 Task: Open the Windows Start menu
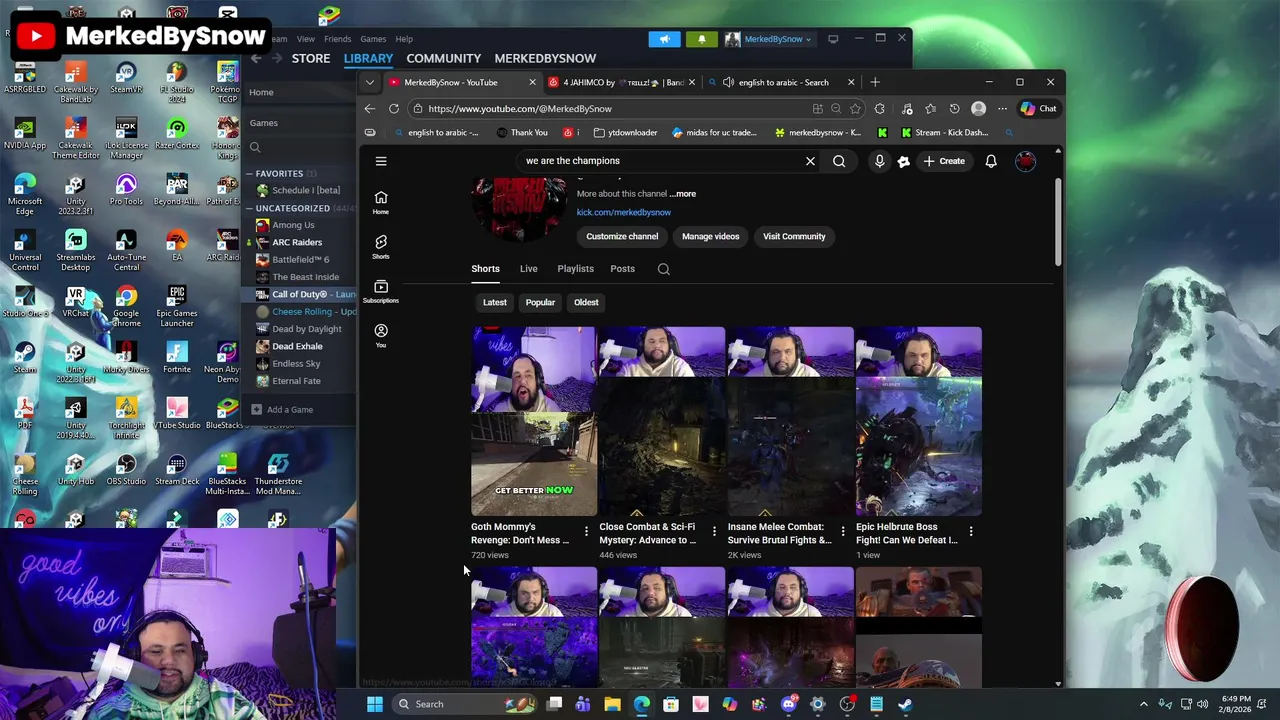pos(374,704)
